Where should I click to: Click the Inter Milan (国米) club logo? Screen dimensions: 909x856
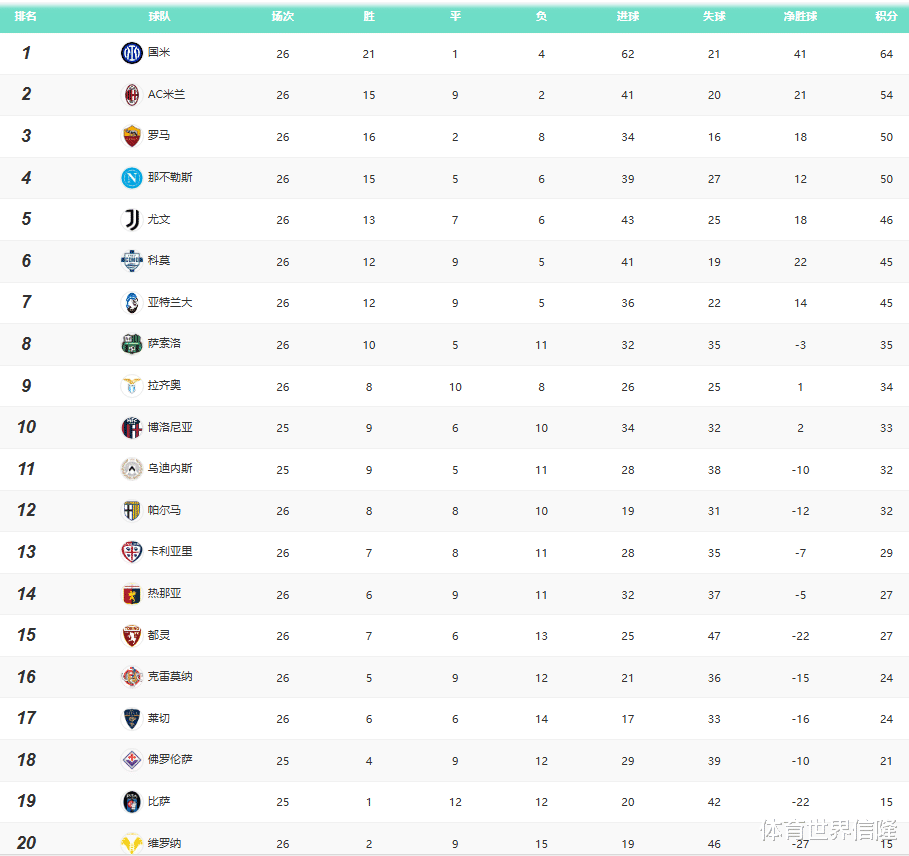[x=131, y=53]
